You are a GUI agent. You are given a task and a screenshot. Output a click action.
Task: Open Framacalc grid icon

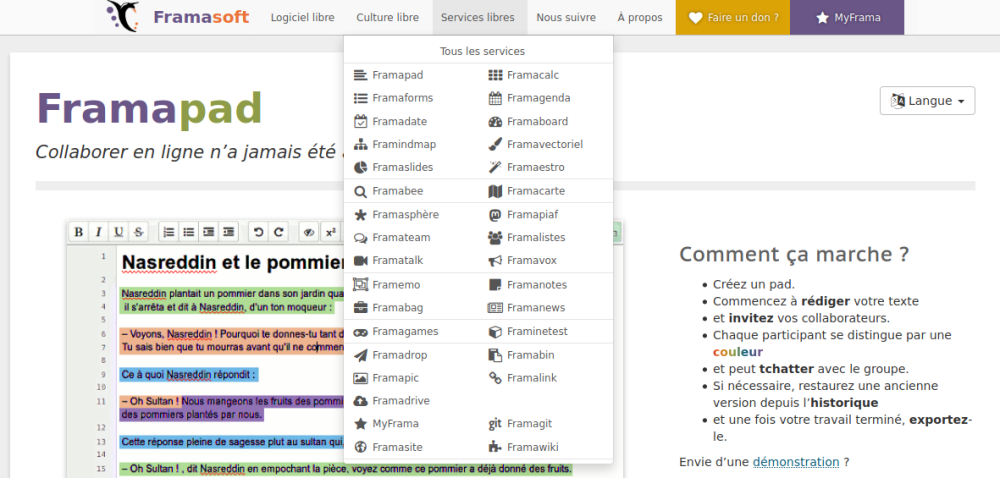coord(496,75)
